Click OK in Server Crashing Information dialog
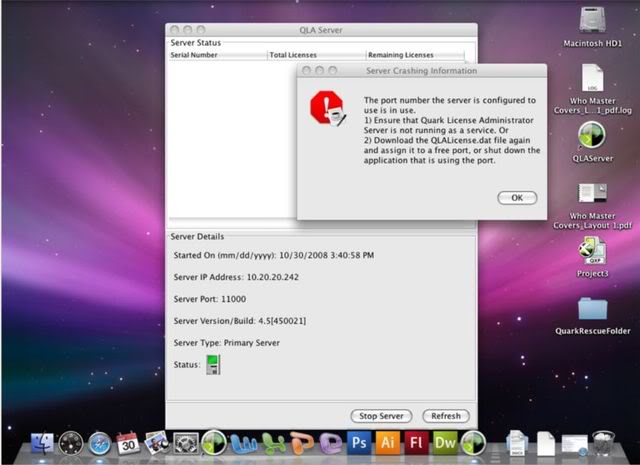This screenshot has height=465, width=640. [x=517, y=198]
